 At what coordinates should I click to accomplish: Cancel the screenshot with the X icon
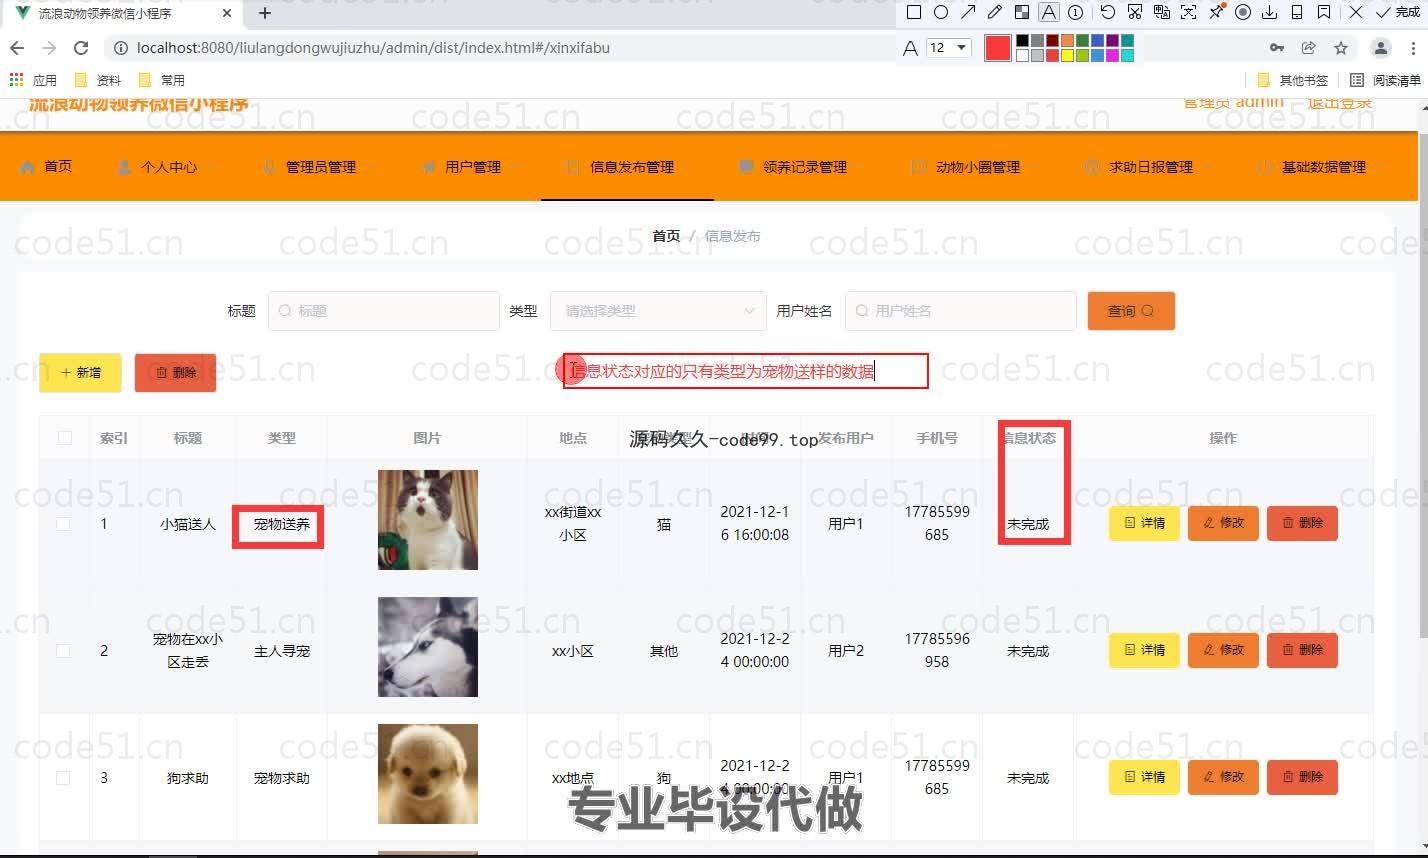coord(1356,12)
